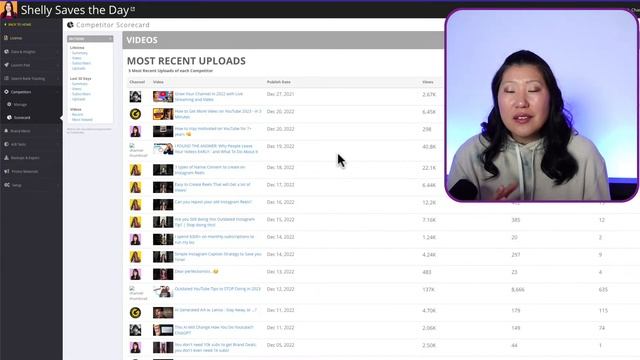The height and width of the screenshot is (360, 640).
Task: Open 'Outdated YouTube Tips to STOP Doing in 2023' link
Action: point(218,289)
